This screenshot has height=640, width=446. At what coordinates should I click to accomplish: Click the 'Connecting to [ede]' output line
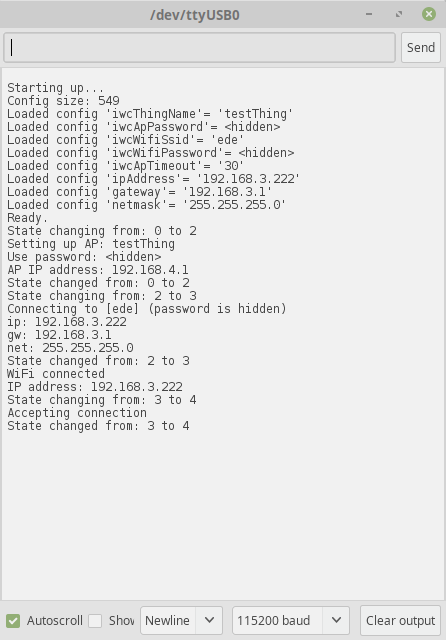[x=147, y=309]
